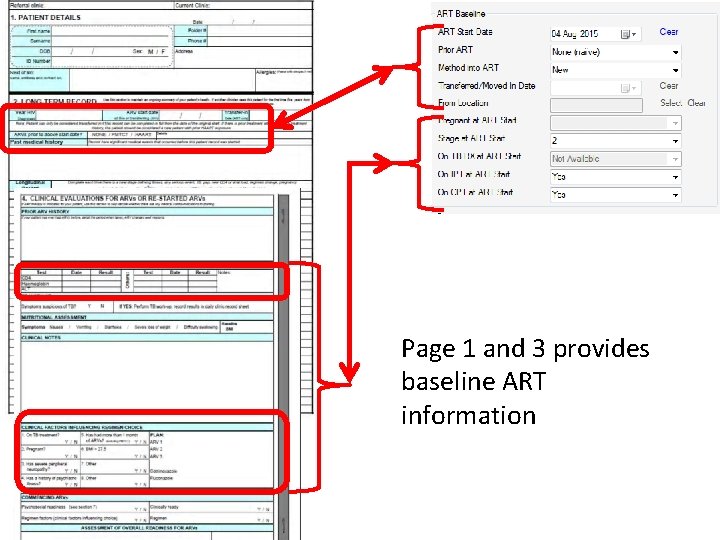Screen dimensions: 720x540
Task: Click the Transferred/Moved In Date label
Action: 487,85
